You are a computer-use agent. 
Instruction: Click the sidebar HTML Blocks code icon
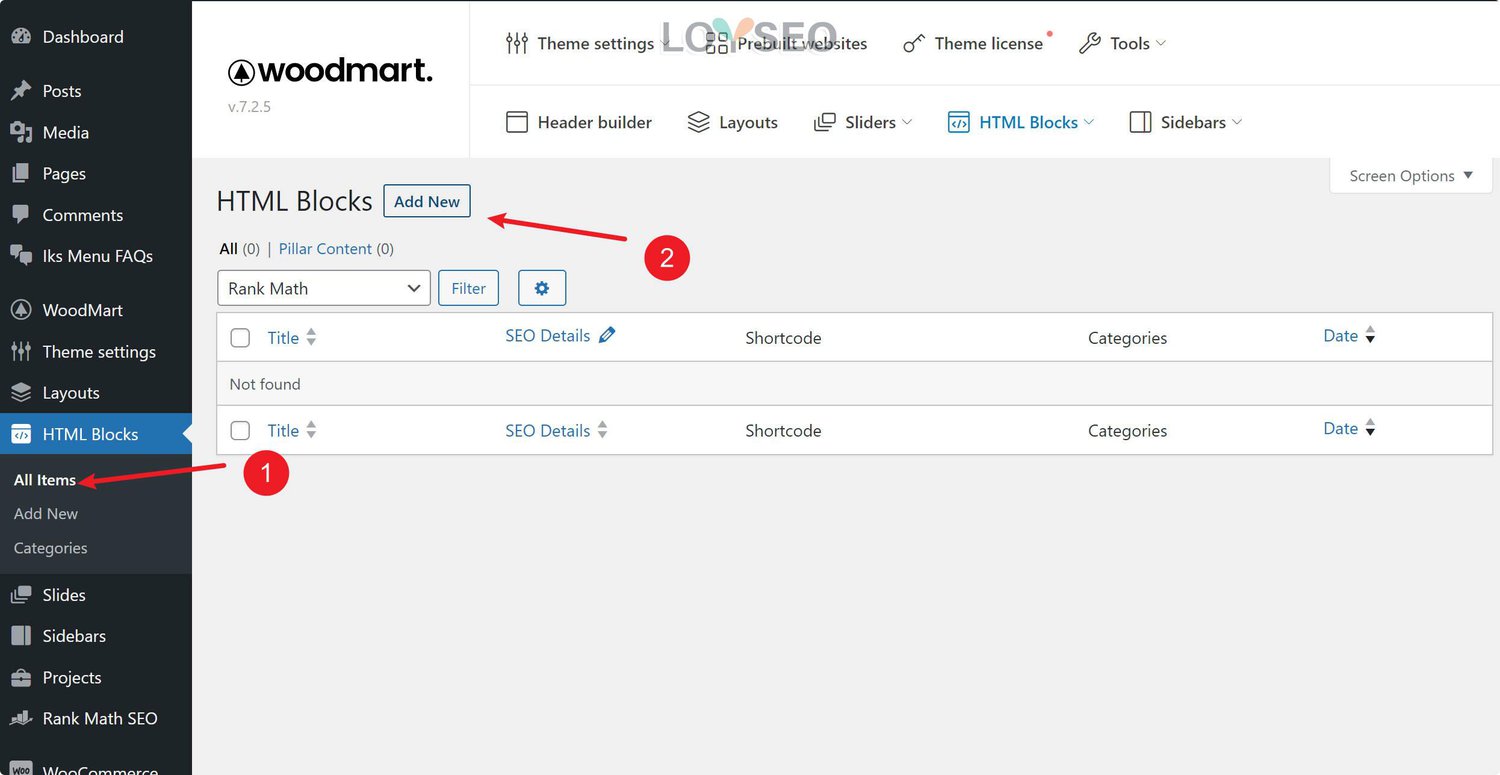(21, 434)
